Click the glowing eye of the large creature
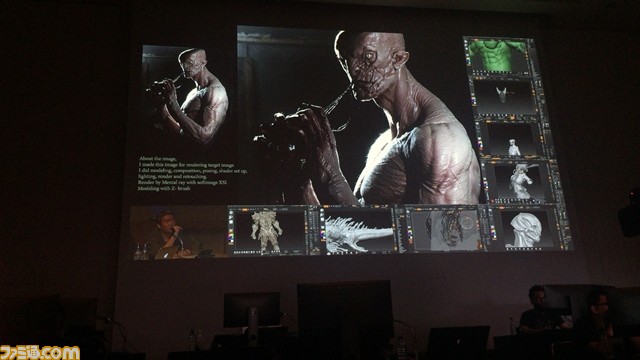Viewport: 640px width, 360px height. 370,55
